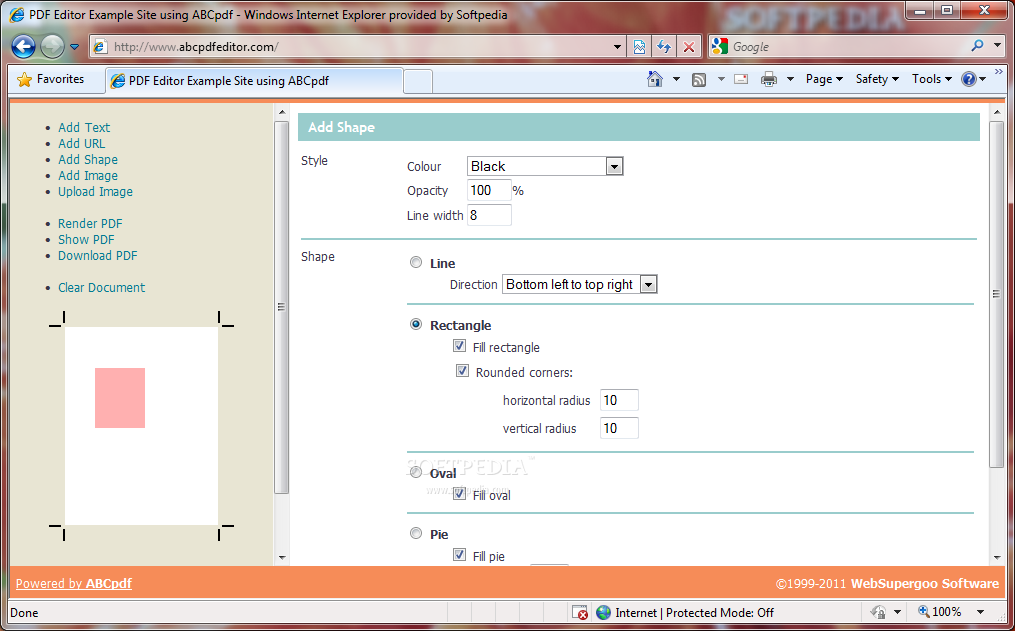Image resolution: width=1015 pixels, height=631 pixels.
Task: Click the Render PDF link
Action: (x=90, y=223)
